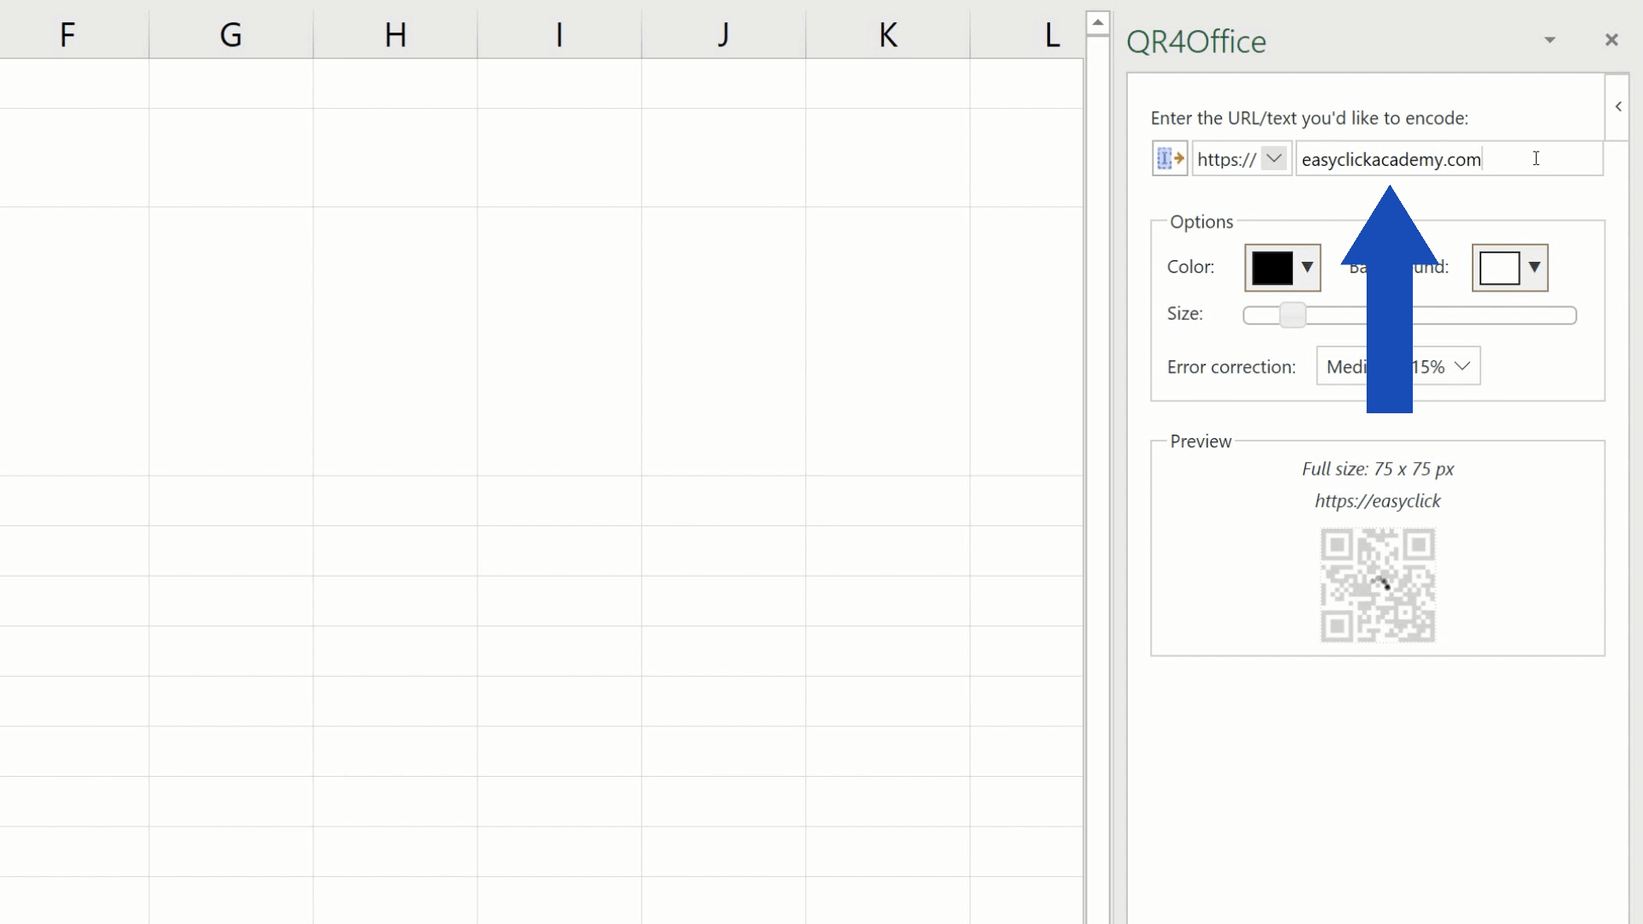Select column L header
Image resolution: width=1643 pixels, height=924 pixels.
coord(1027,35)
